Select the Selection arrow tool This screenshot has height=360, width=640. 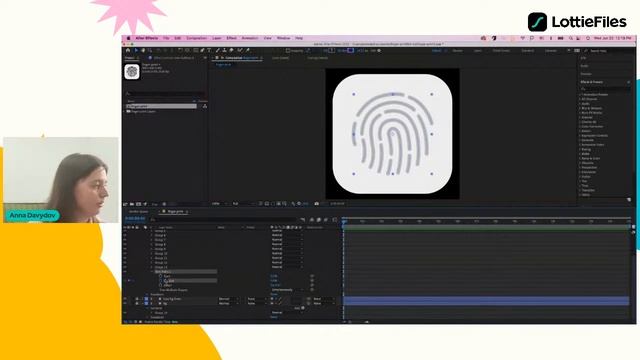[136, 51]
